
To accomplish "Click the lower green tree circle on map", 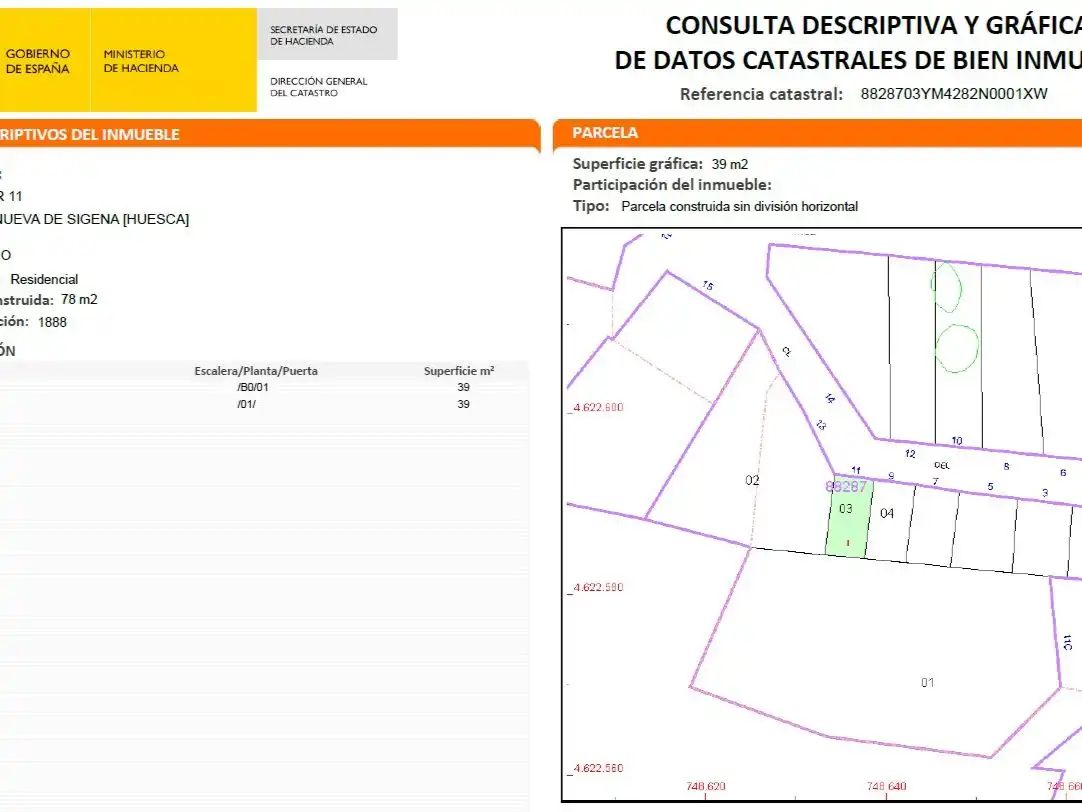I will tap(957, 348).
